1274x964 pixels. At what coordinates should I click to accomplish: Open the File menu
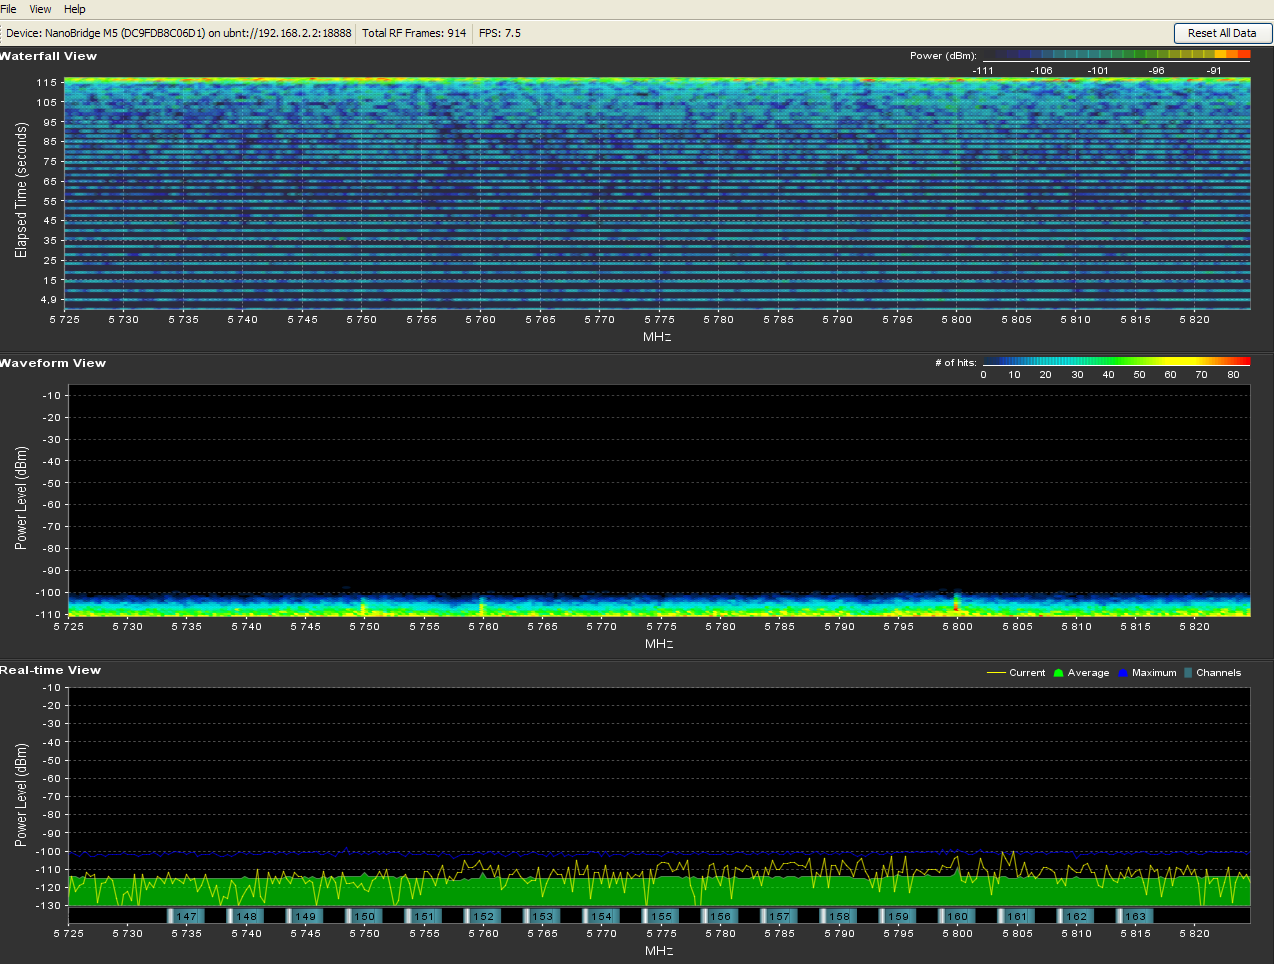point(8,9)
